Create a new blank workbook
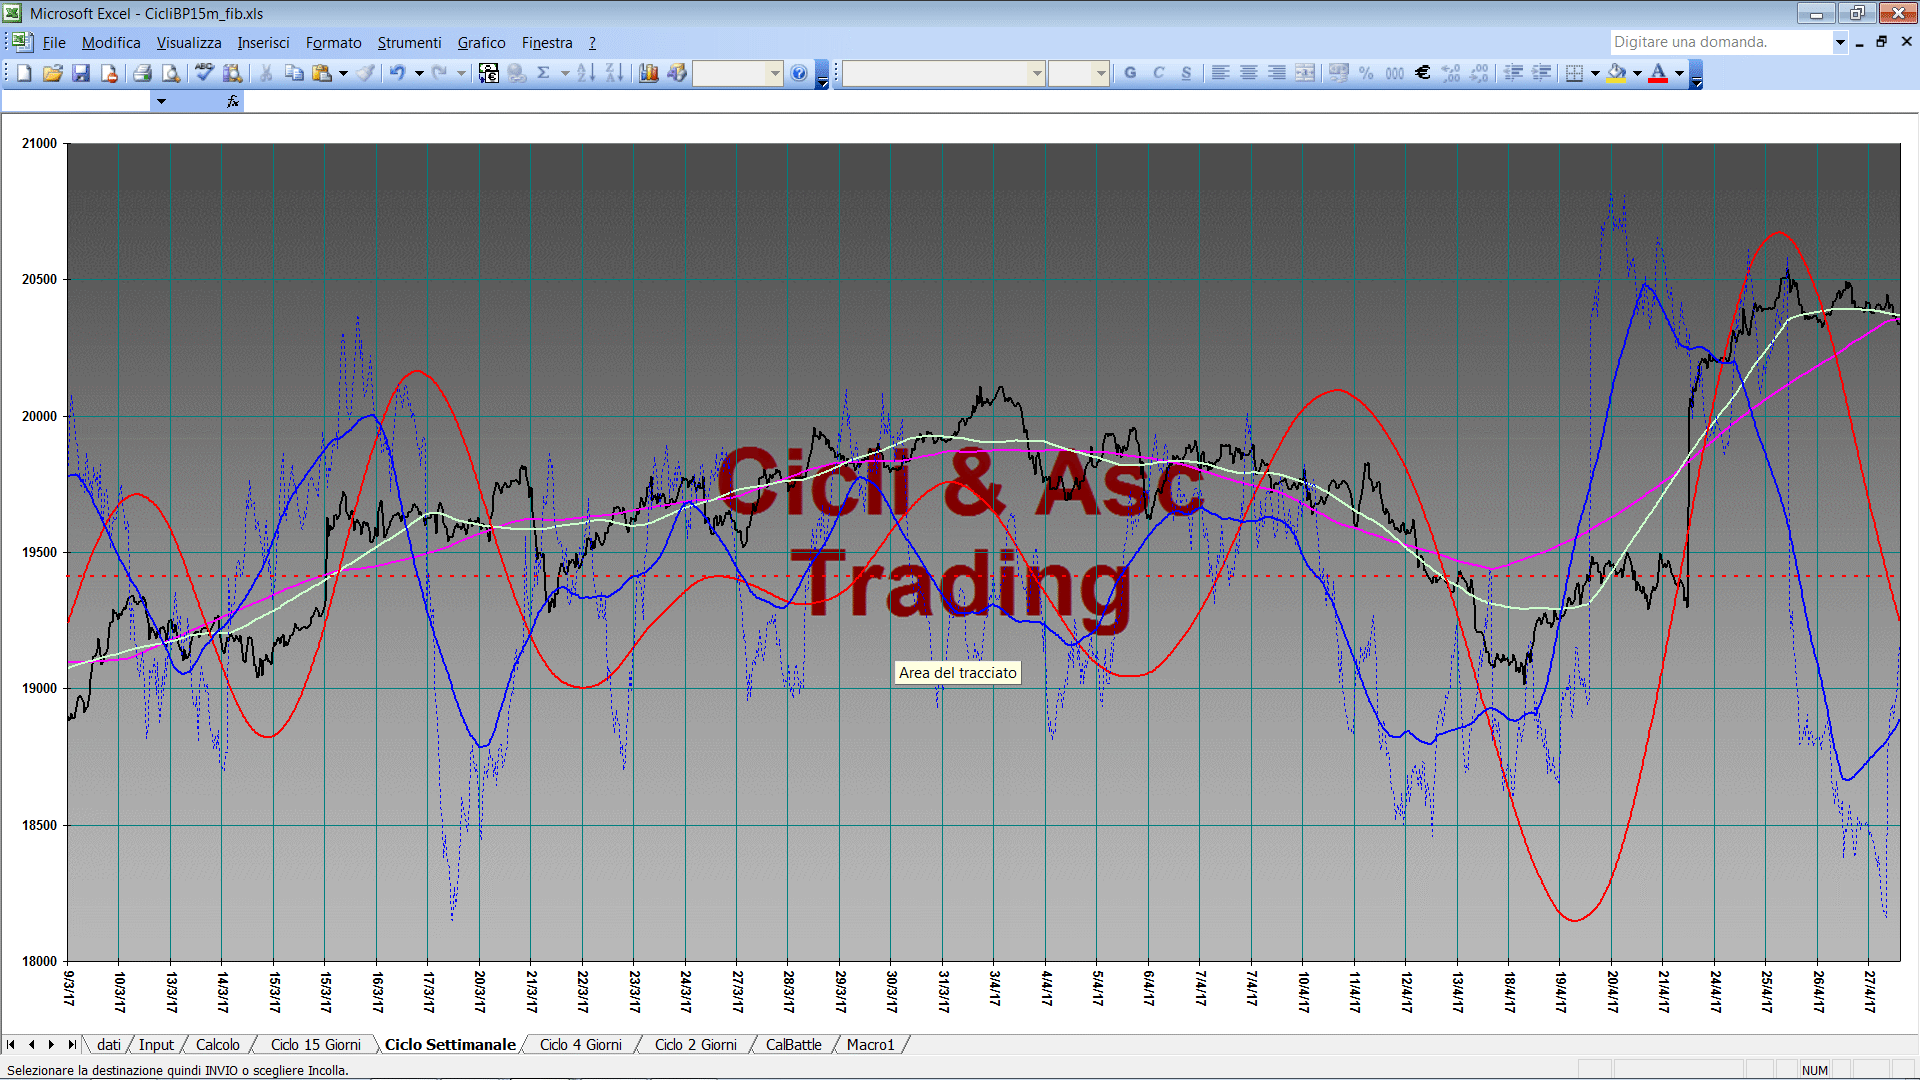Screen dimensions: 1920x1080 pyautogui.click(x=24, y=73)
